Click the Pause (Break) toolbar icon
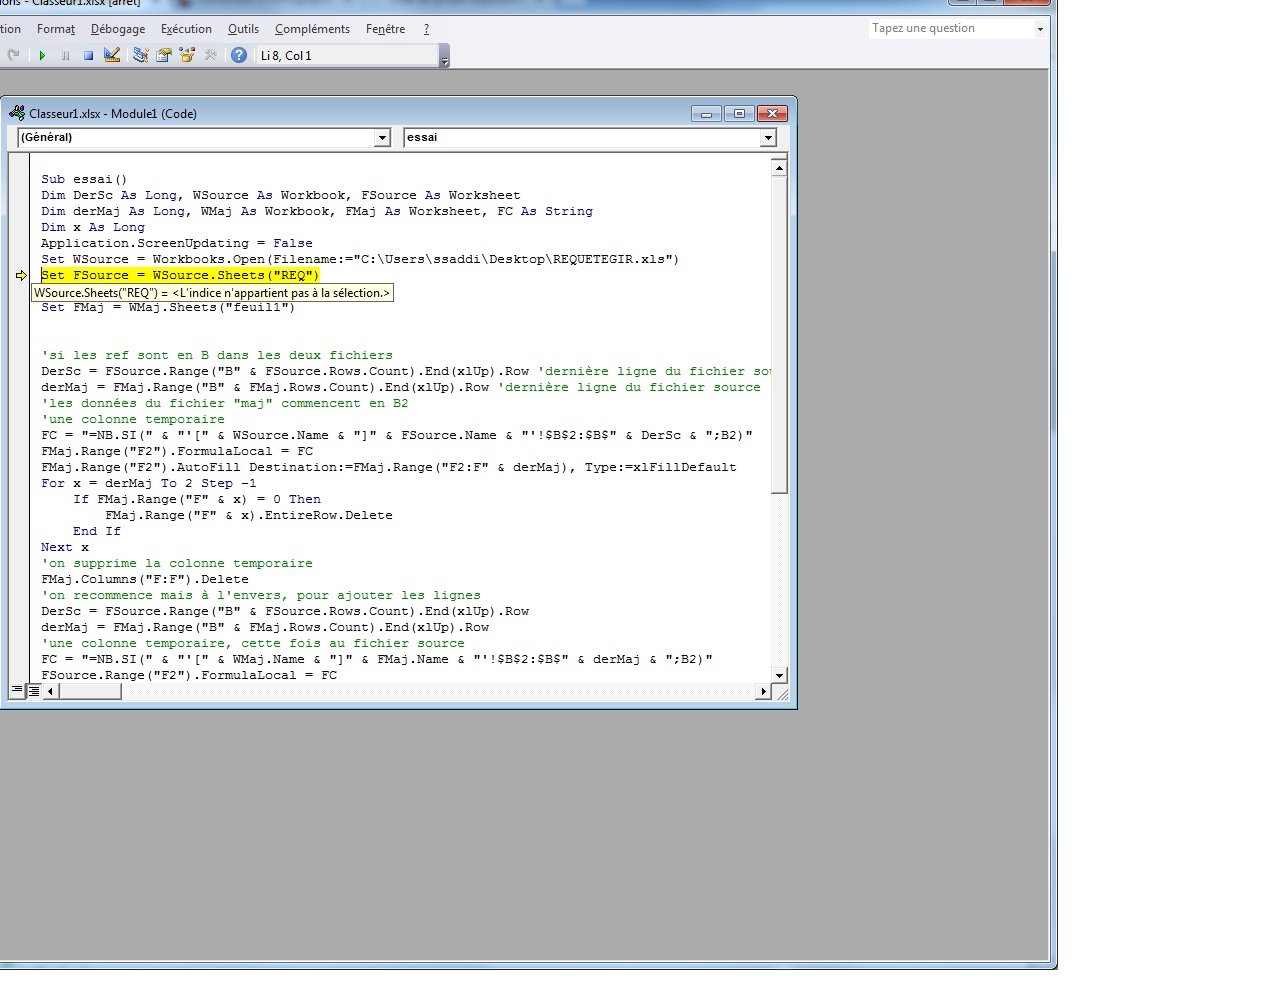Image resolution: width=1280 pixels, height=984 pixels. tap(65, 55)
